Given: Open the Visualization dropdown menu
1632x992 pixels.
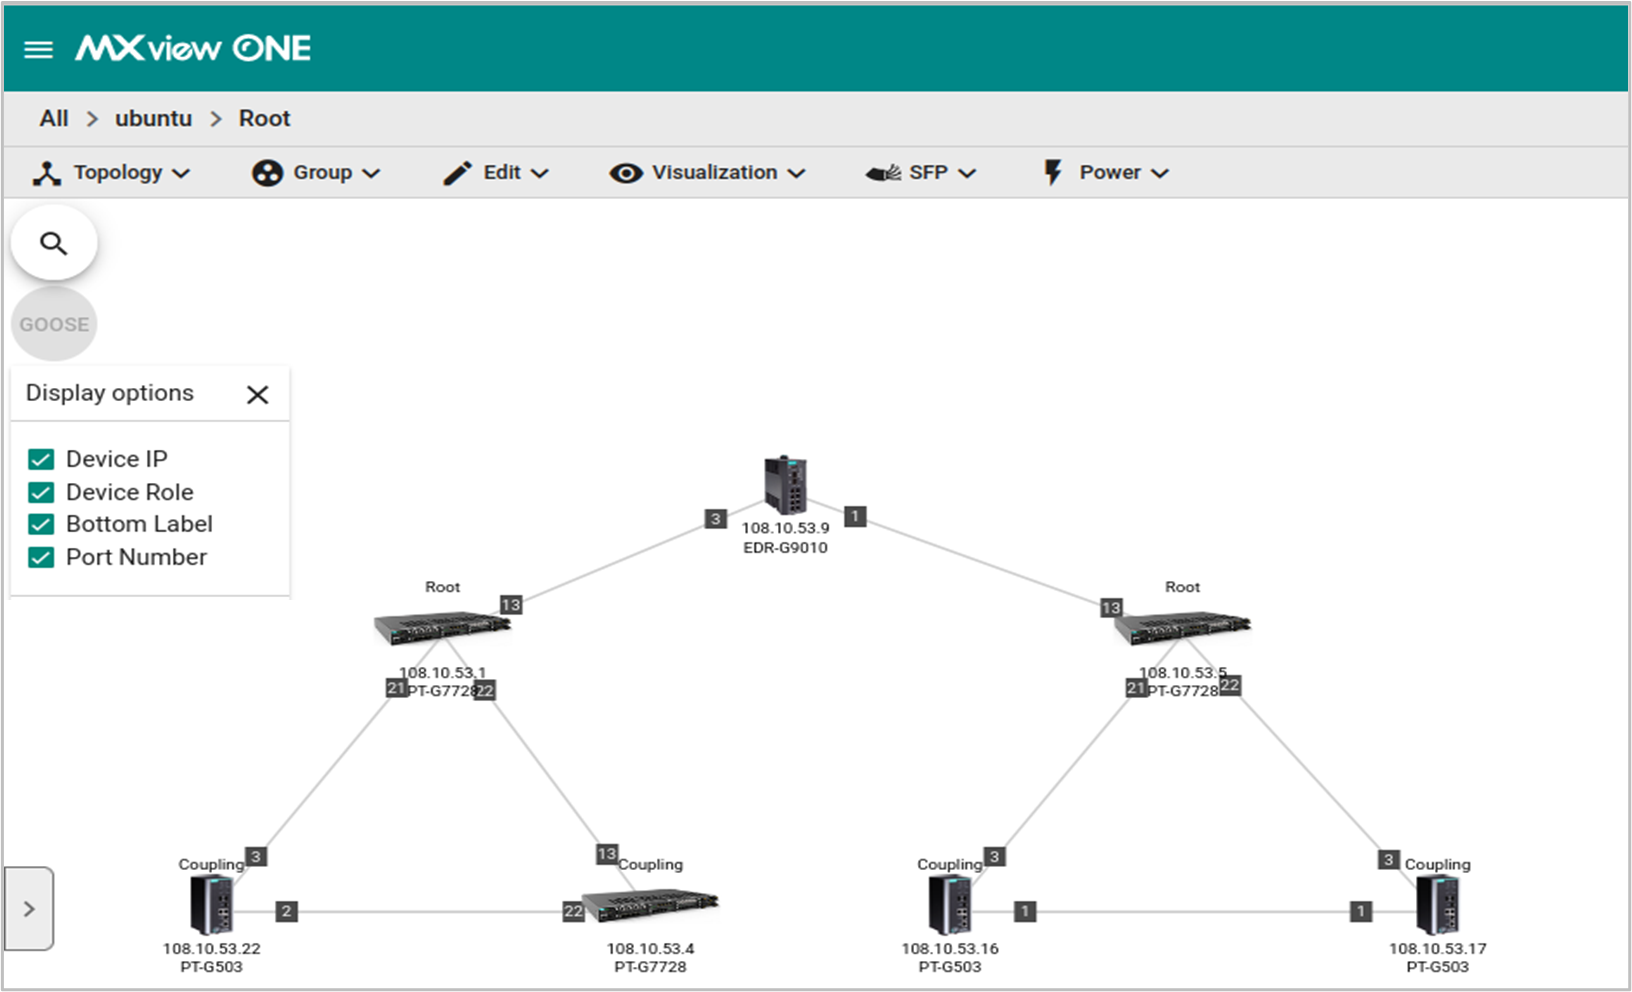Looking at the screenshot, I should 707,172.
